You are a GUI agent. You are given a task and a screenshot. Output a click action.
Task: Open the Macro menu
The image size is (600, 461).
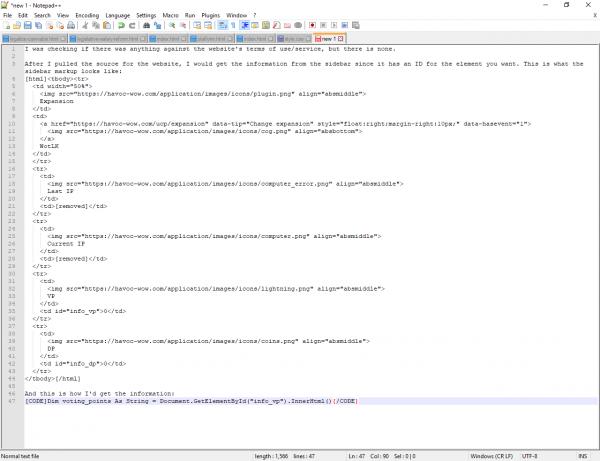click(170, 15)
